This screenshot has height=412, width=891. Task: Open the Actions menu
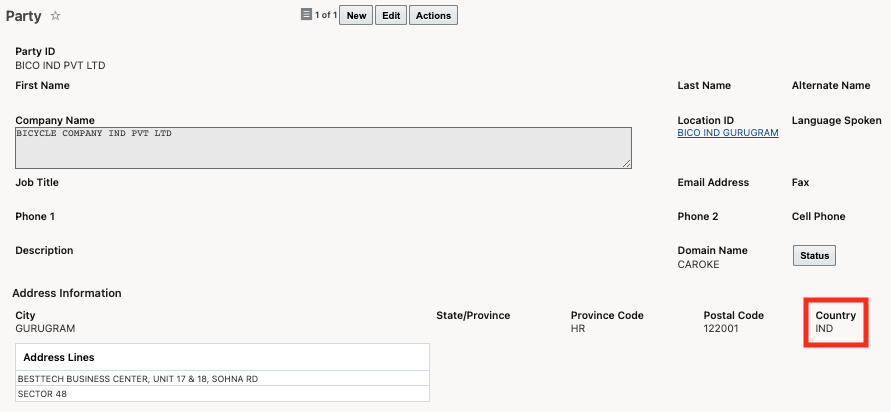[x=433, y=16]
